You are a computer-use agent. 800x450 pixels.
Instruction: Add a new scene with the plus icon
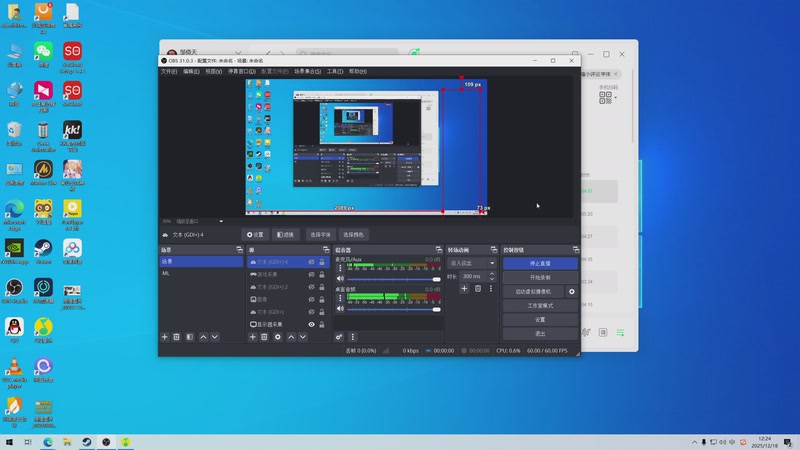coord(165,337)
